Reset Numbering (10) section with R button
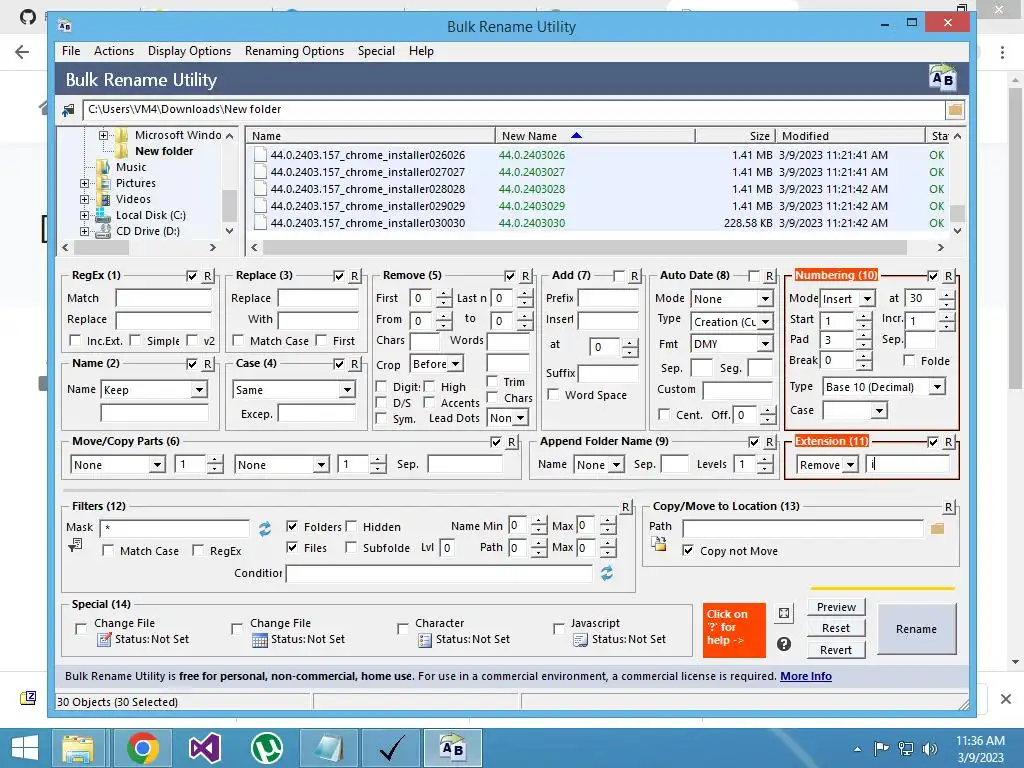Image resolution: width=1024 pixels, height=768 pixels. pyautogui.click(x=949, y=276)
